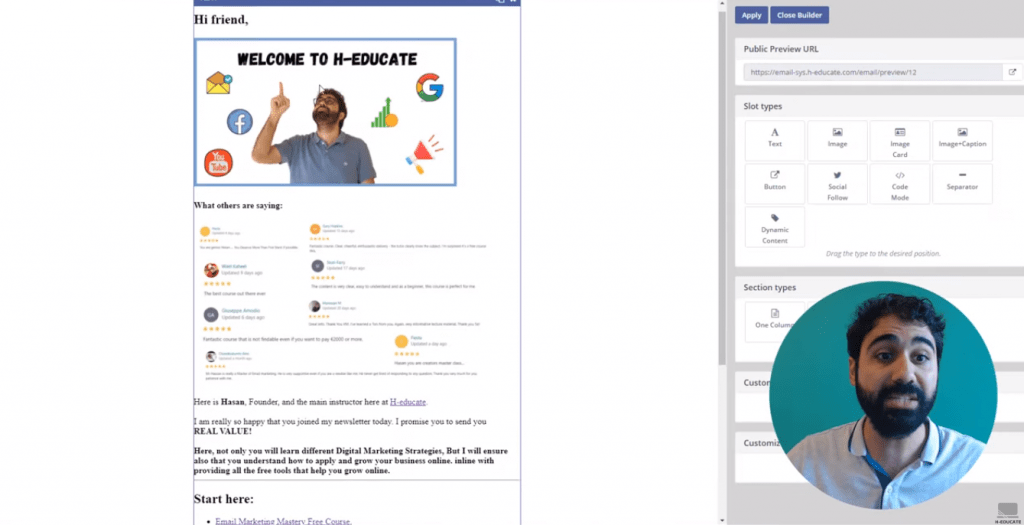Click the 'What others are saying:' text
Viewport: 1024px width, 525px height.
click(238, 206)
